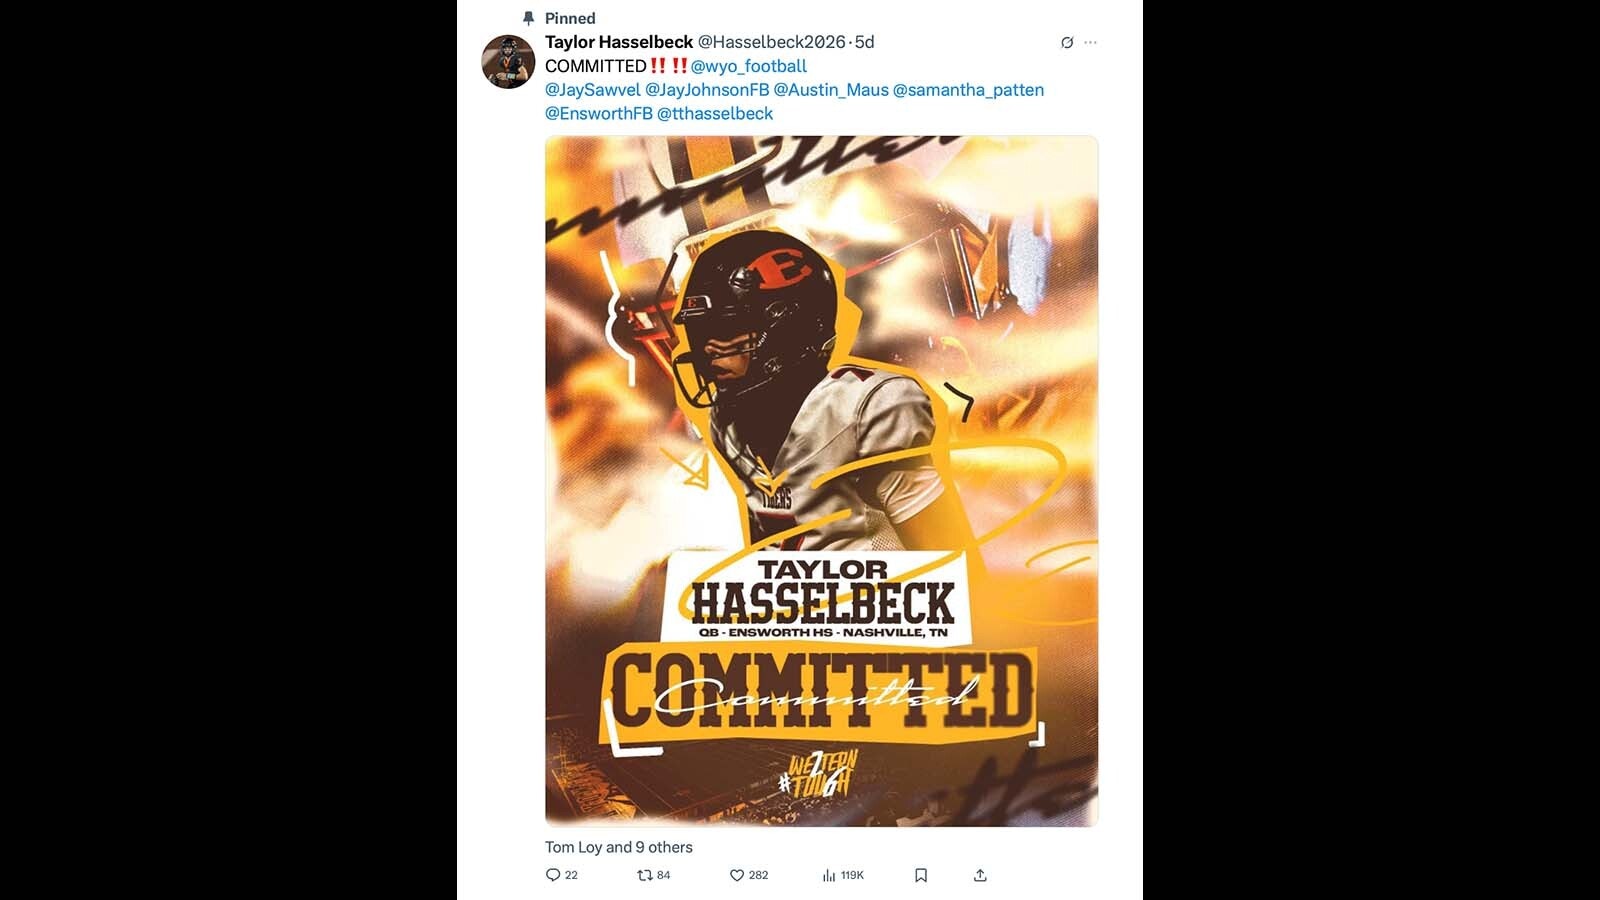Open the view analytics bar chart icon
The width and height of the screenshot is (1600, 900).
(829, 875)
